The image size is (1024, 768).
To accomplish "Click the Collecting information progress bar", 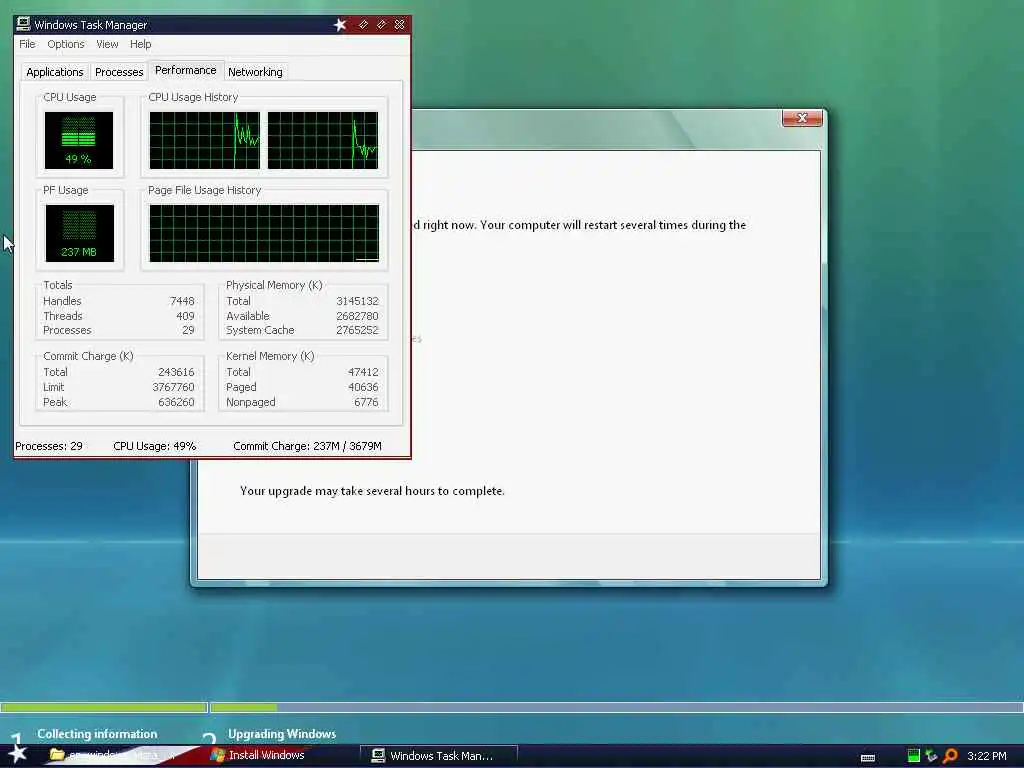I will point(104,707).
